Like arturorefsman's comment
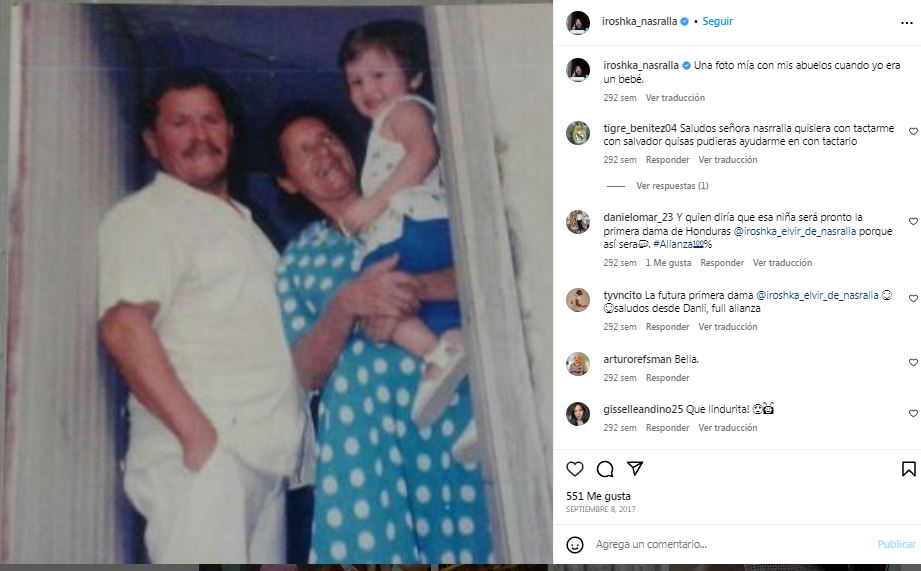This screenshot has width=921, height=571. [913, 362]
